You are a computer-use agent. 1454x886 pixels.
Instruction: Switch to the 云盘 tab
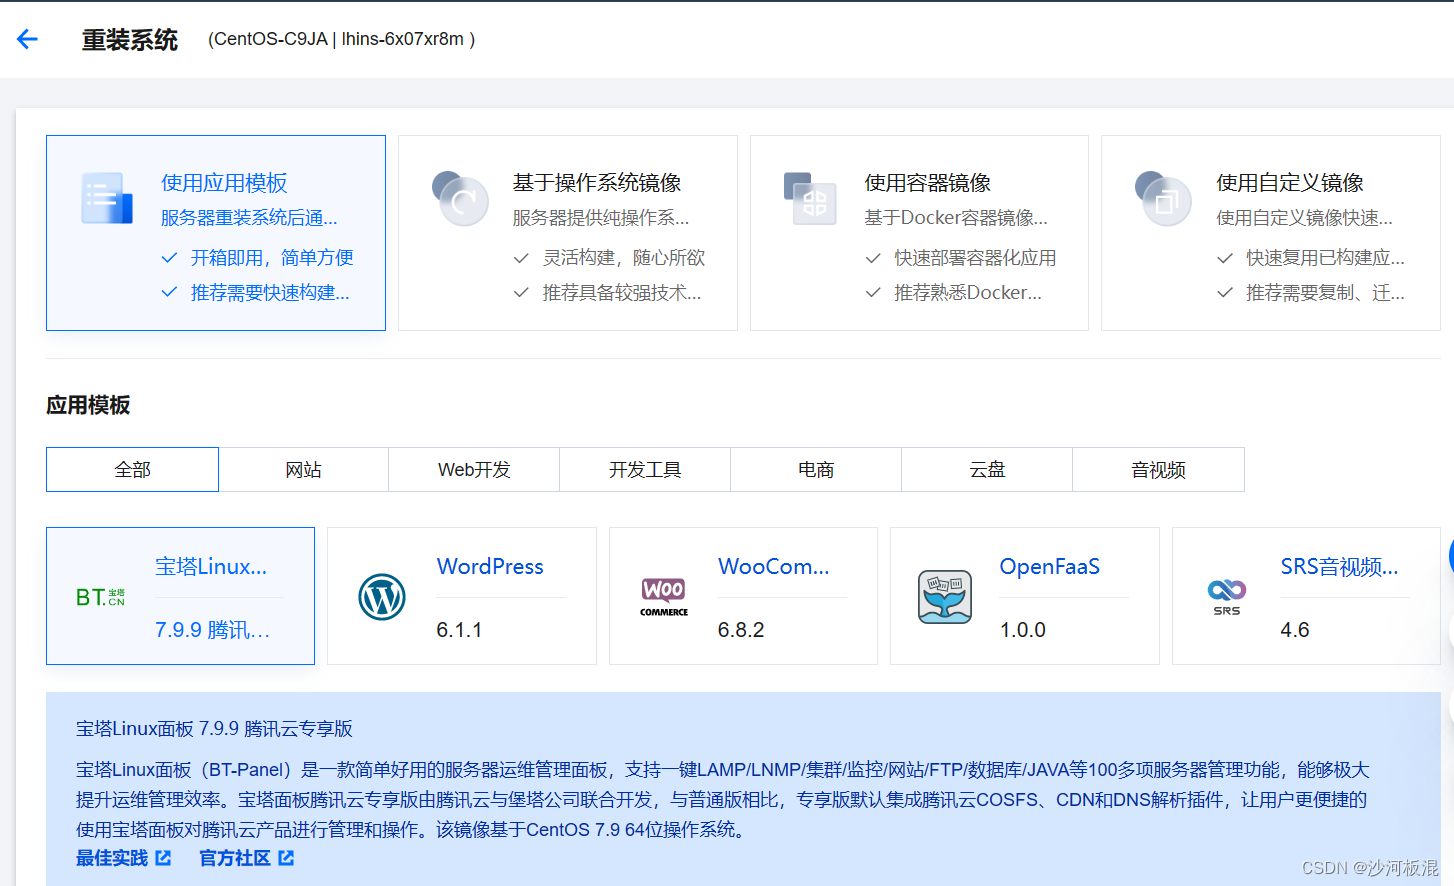pyautogui.click(x=987, y=470)
